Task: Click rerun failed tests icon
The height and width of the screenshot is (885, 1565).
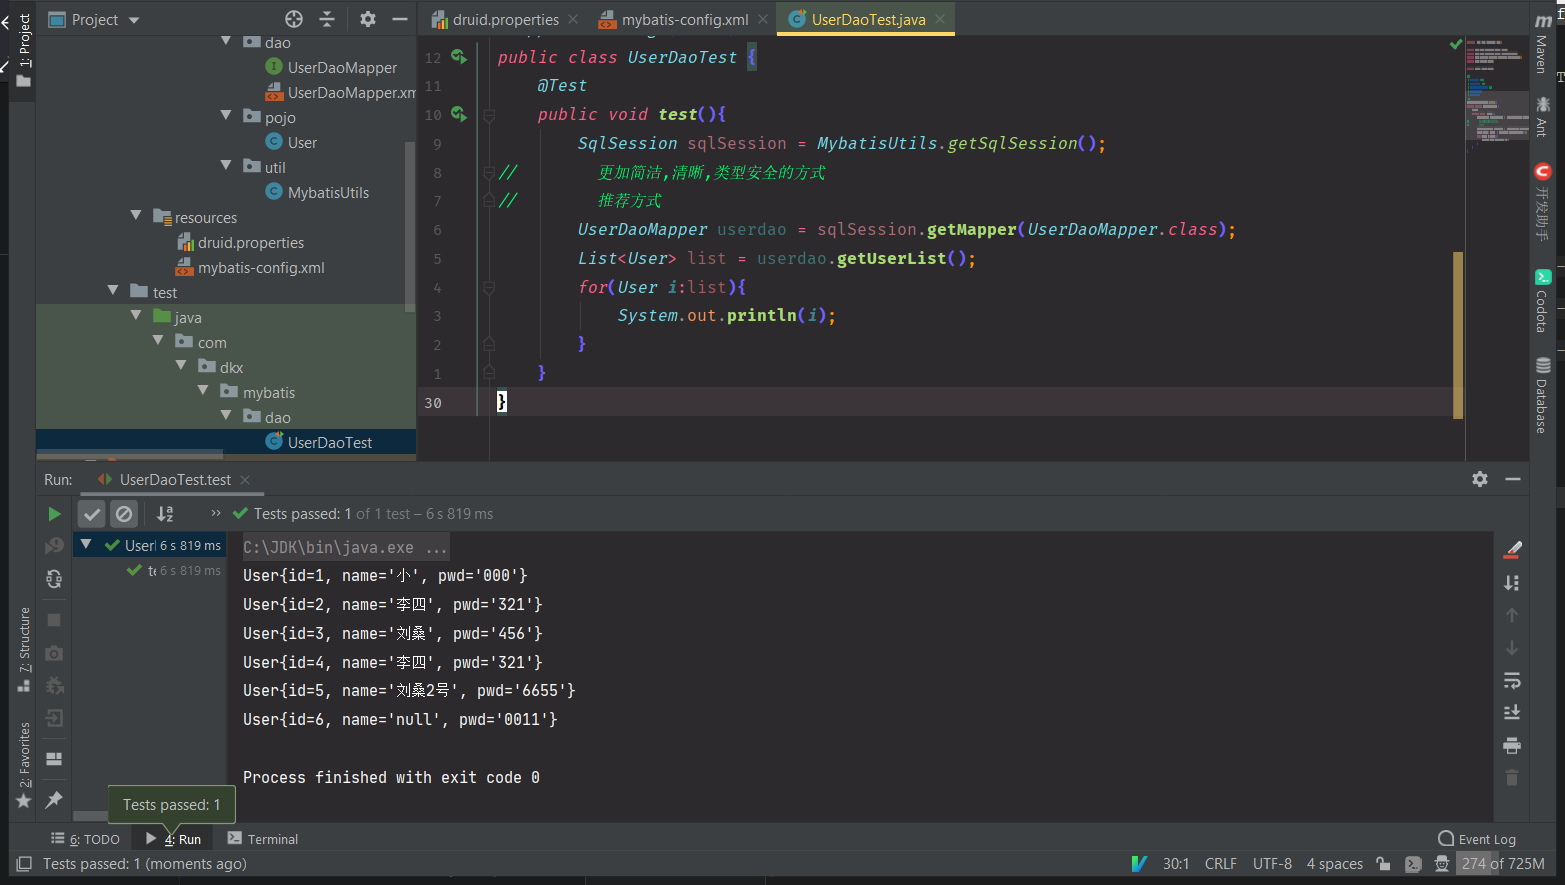Action: point(54,546)
